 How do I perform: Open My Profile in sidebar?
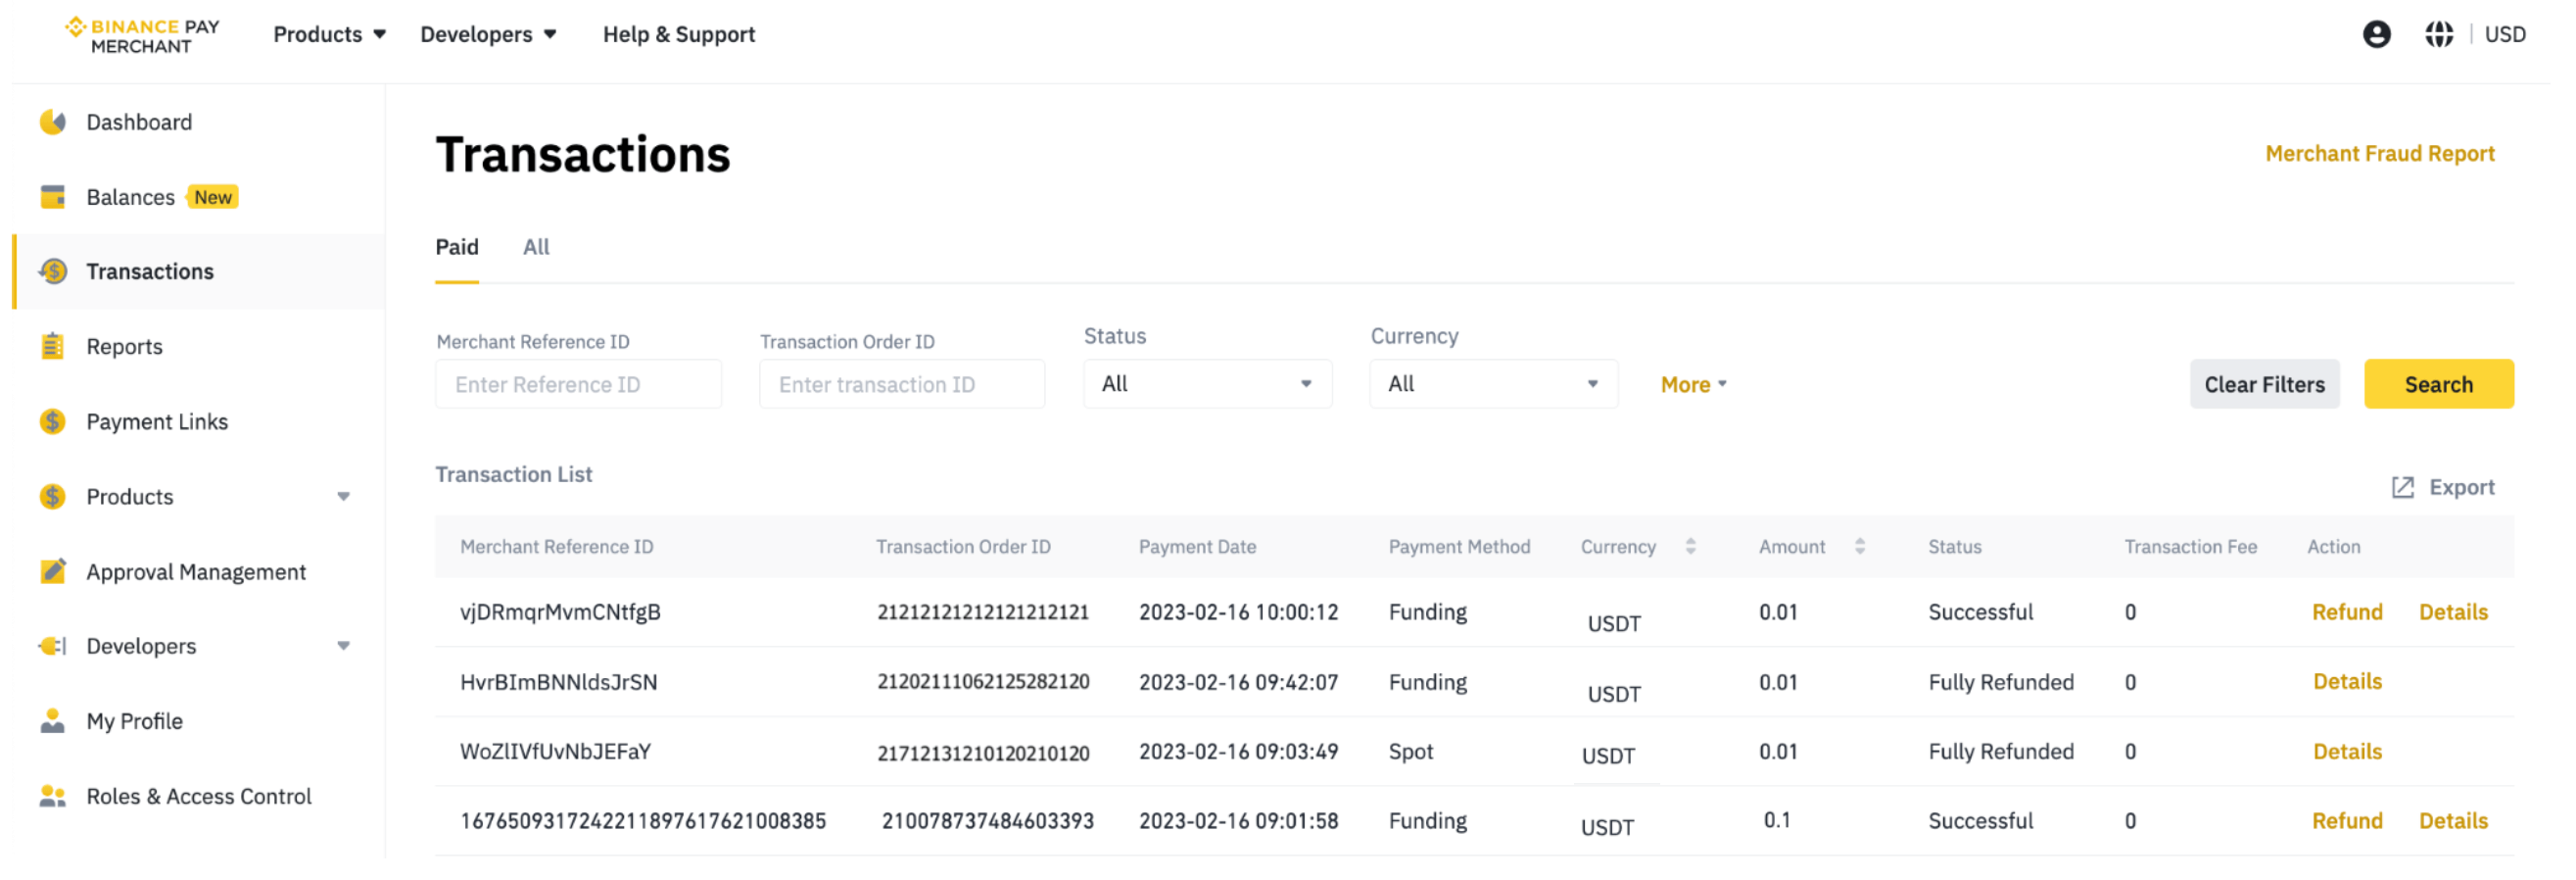pyautogui.click(x=134, y=721)
